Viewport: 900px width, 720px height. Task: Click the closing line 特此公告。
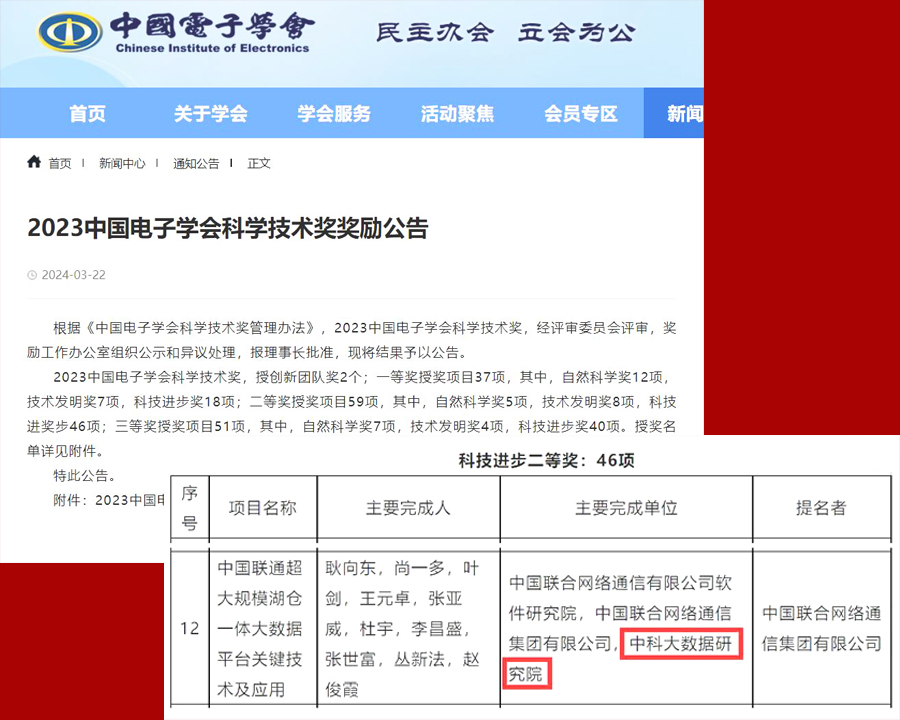85,475
